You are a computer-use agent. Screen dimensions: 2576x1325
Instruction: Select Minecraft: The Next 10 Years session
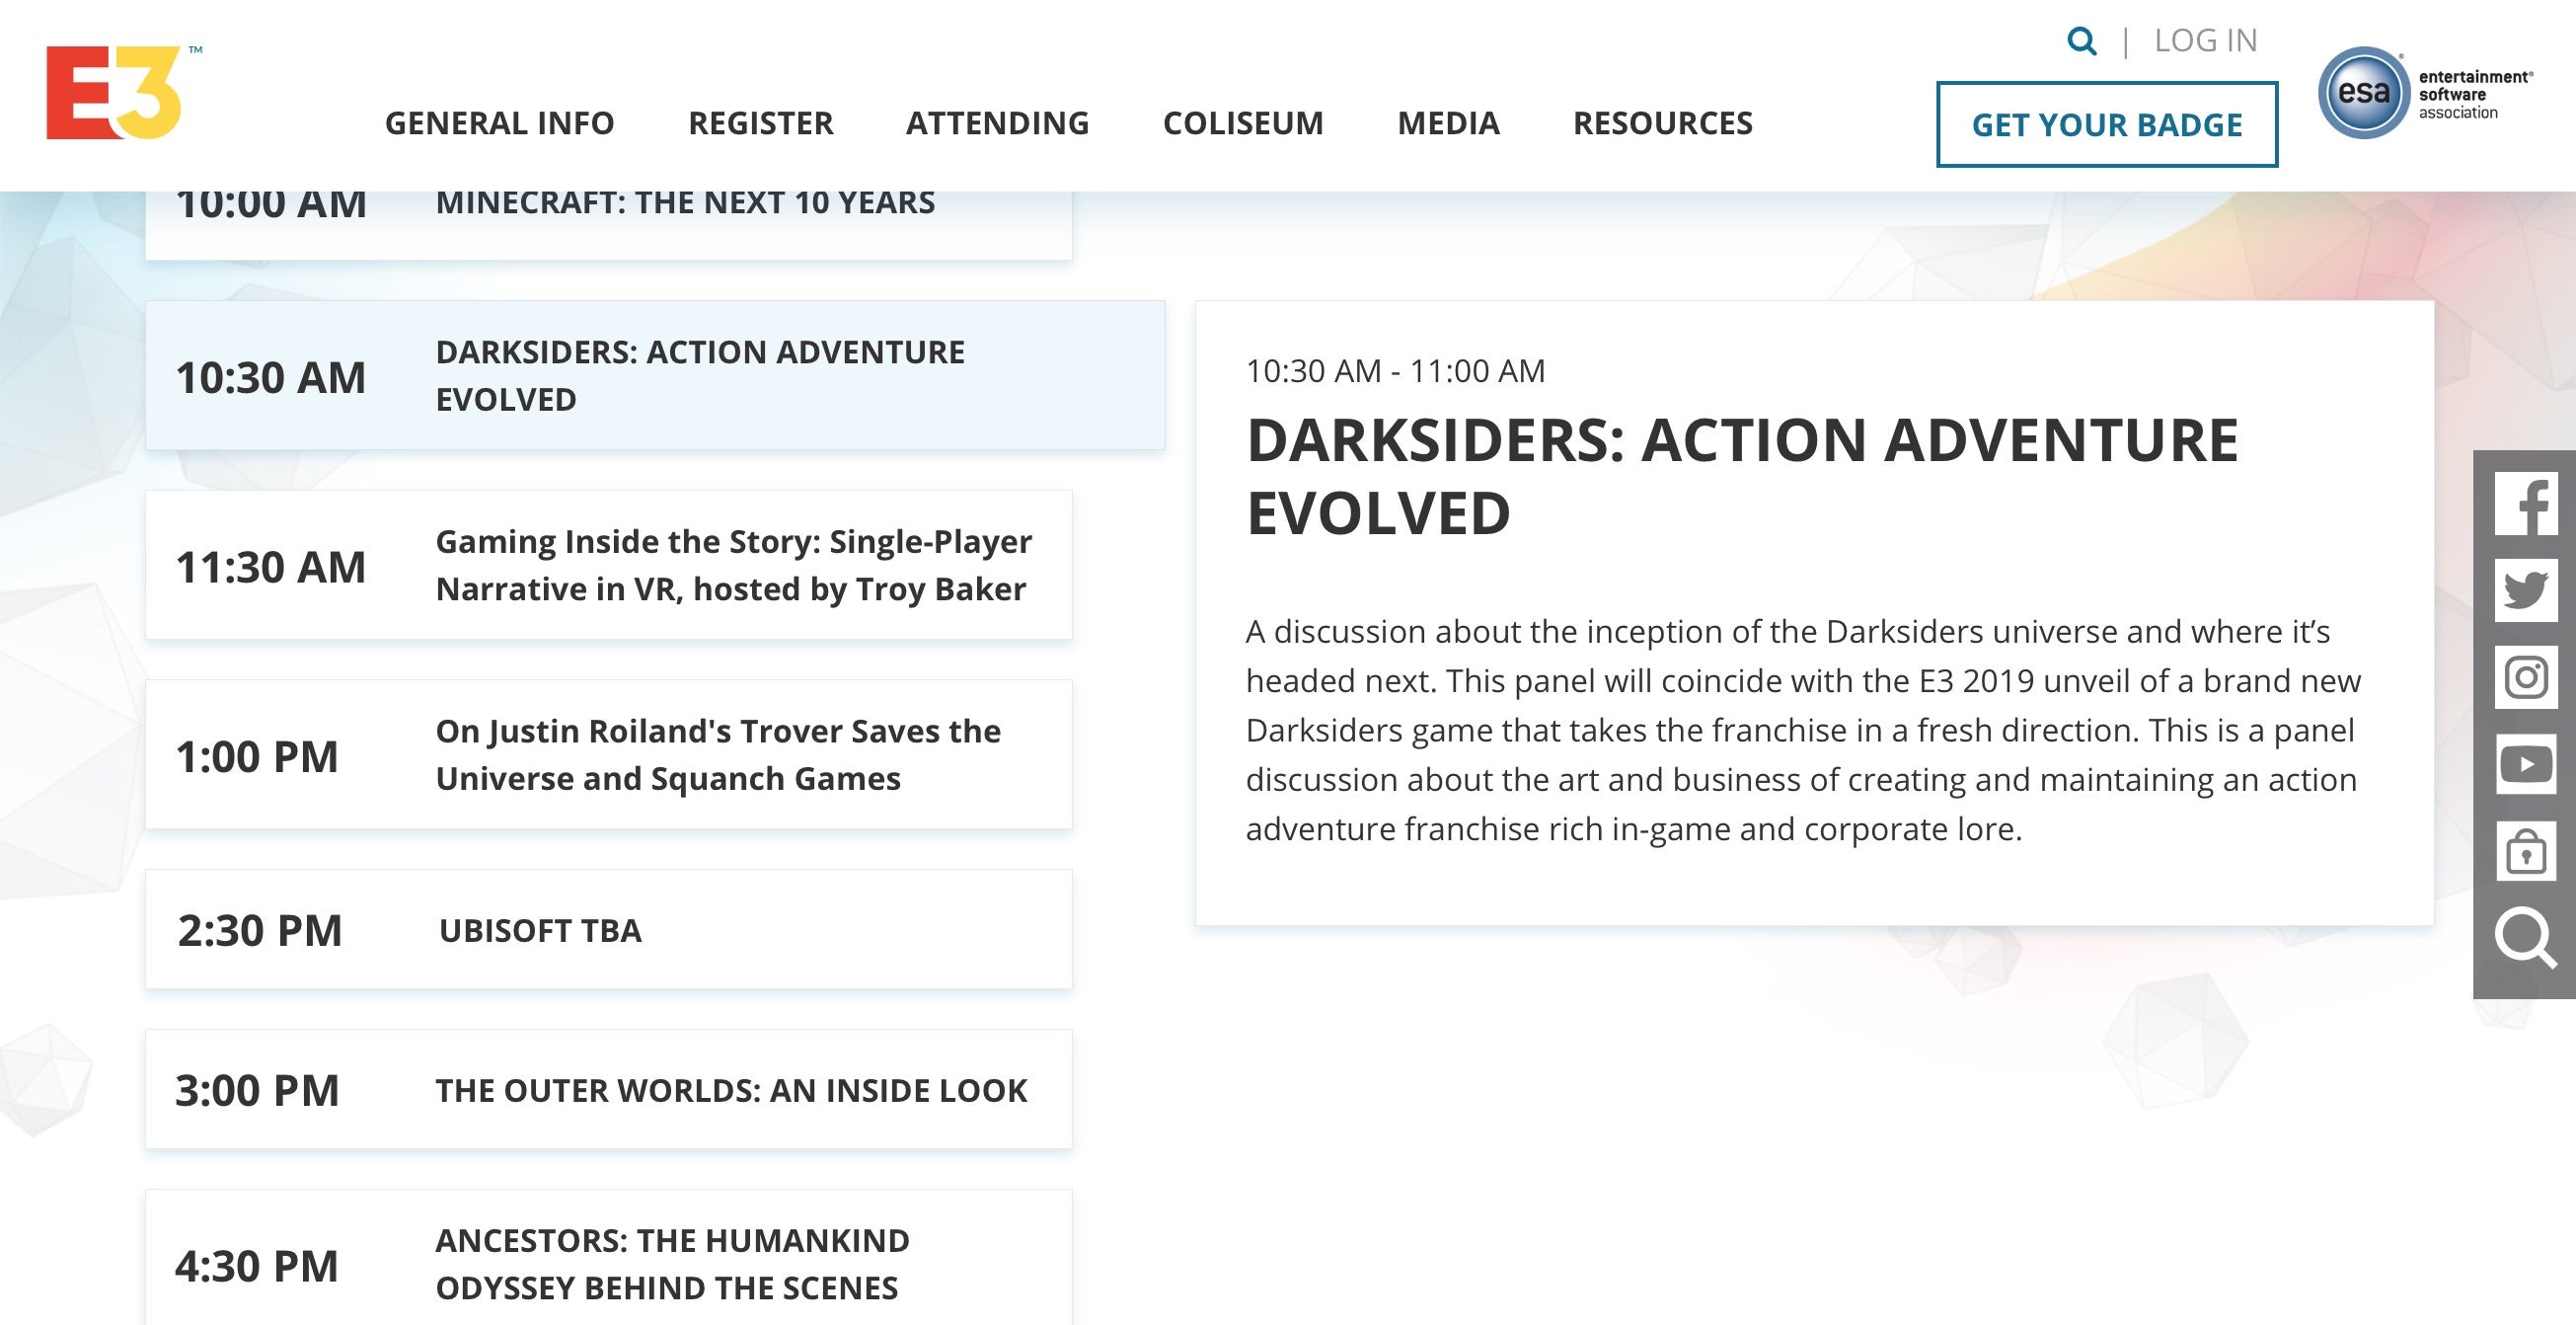click(x=609, y=226)
